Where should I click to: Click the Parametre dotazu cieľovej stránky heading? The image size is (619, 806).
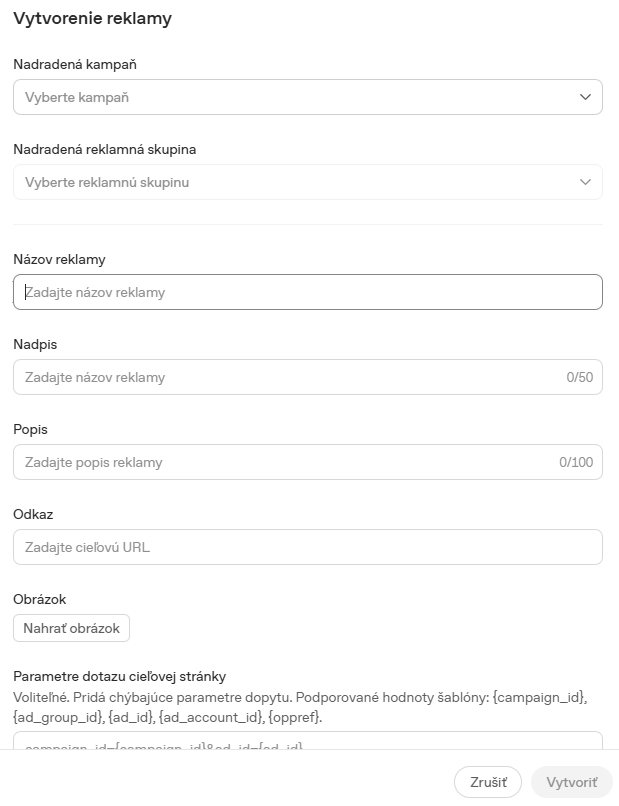pyautogui.click(x=120, y=676)
